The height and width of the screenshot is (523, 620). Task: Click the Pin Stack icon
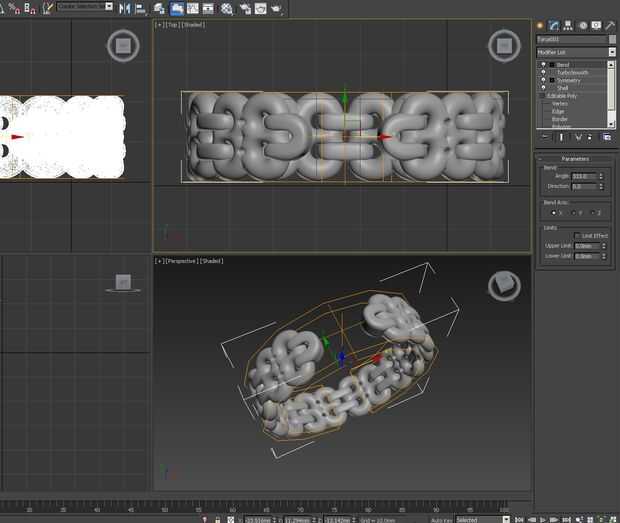tap(544, 137)
